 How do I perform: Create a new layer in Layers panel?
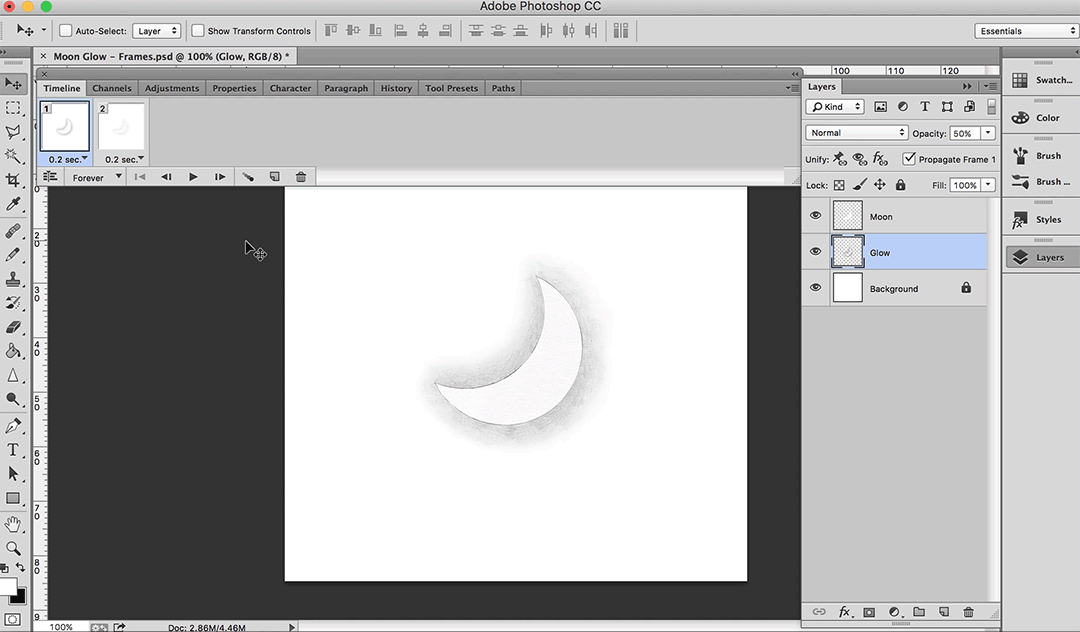943,612
